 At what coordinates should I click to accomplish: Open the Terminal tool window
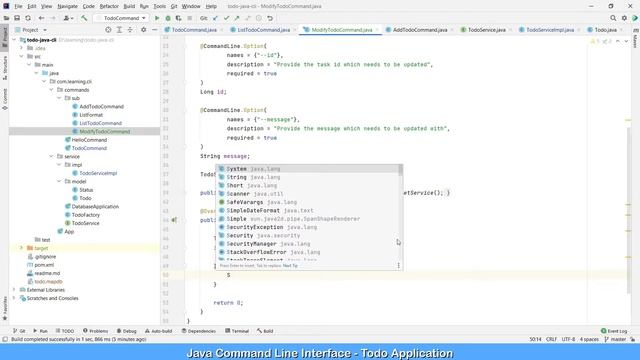(x=237, y=331)
